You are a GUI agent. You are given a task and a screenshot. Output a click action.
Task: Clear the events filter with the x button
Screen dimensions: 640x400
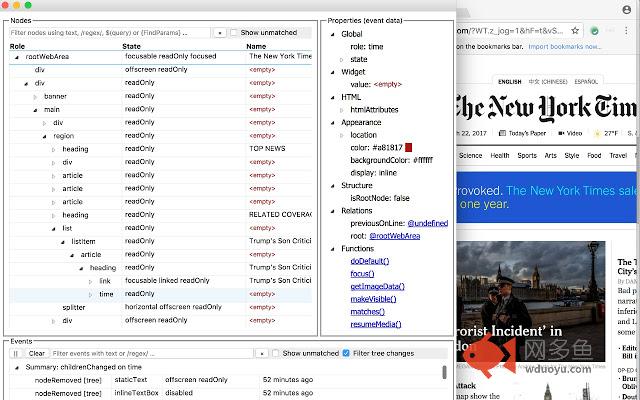coord(261,353)
